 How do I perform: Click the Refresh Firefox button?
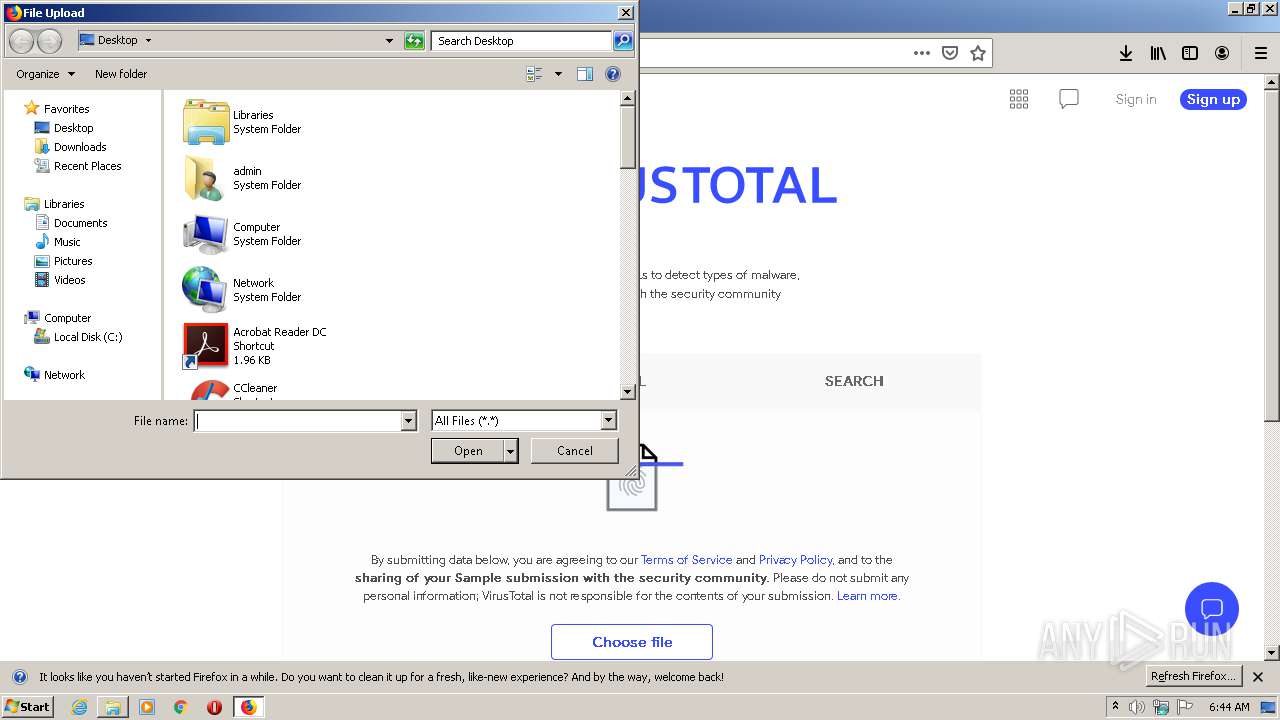1193,677
